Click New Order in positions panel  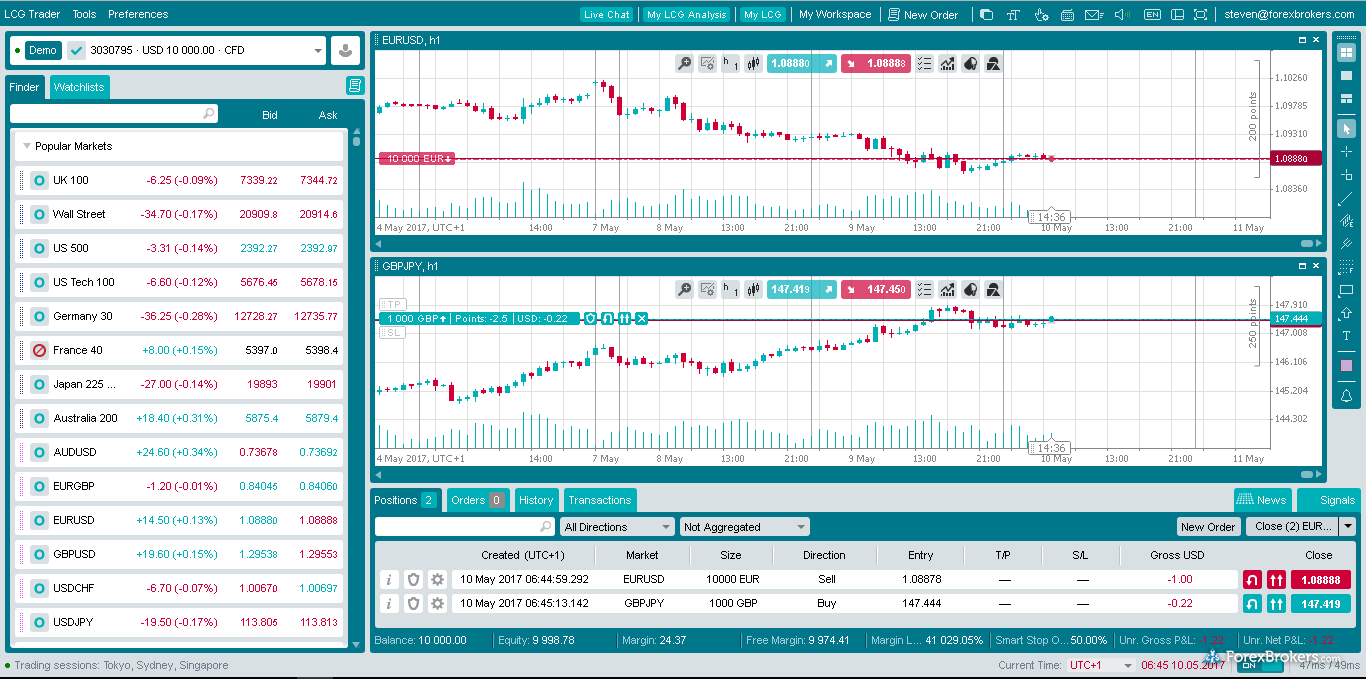point(1208,527)
